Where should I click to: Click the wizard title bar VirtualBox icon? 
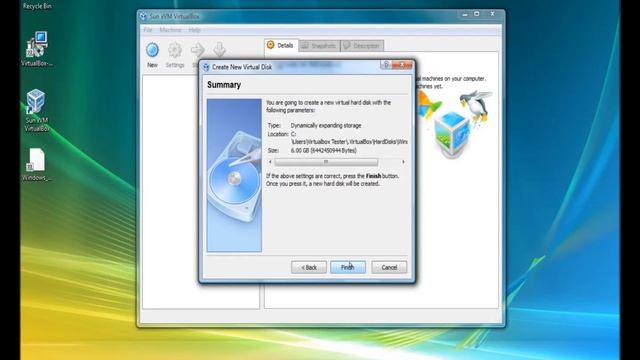[206, 67]
